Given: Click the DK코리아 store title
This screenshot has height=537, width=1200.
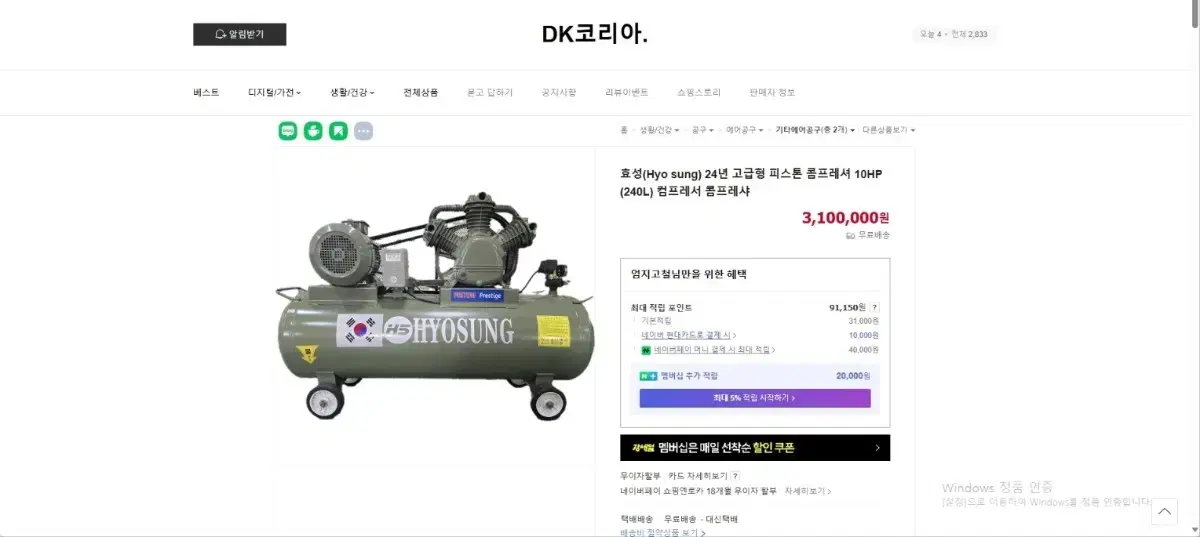Looking at the screenshot, I should click(x=595, y=34).
